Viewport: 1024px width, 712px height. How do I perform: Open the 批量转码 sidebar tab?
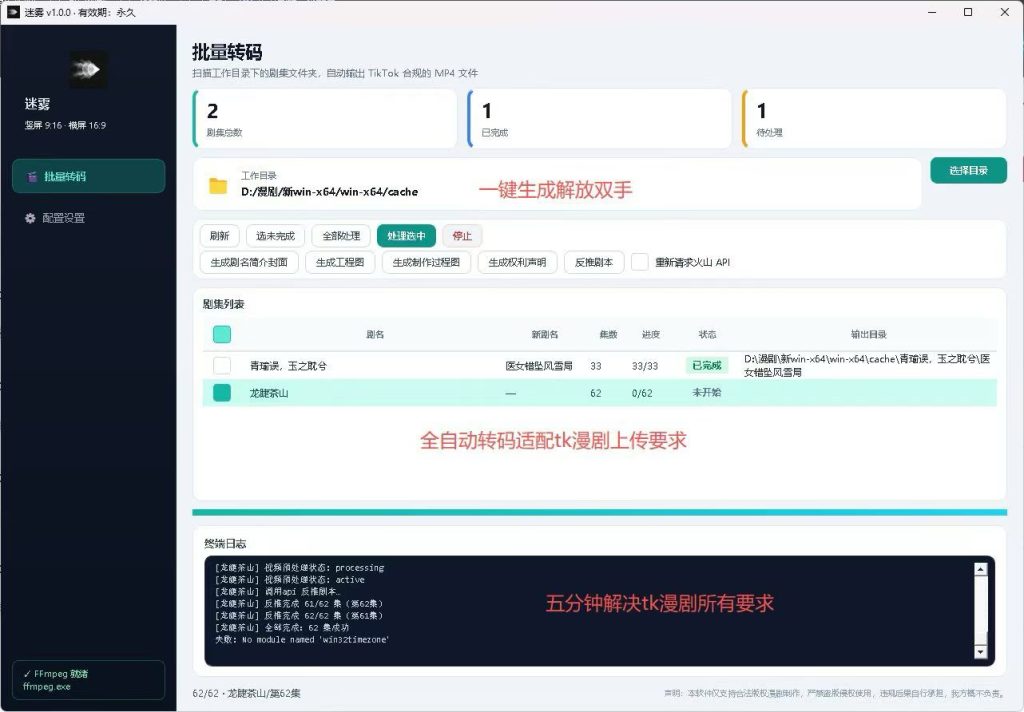coord(89,176)
